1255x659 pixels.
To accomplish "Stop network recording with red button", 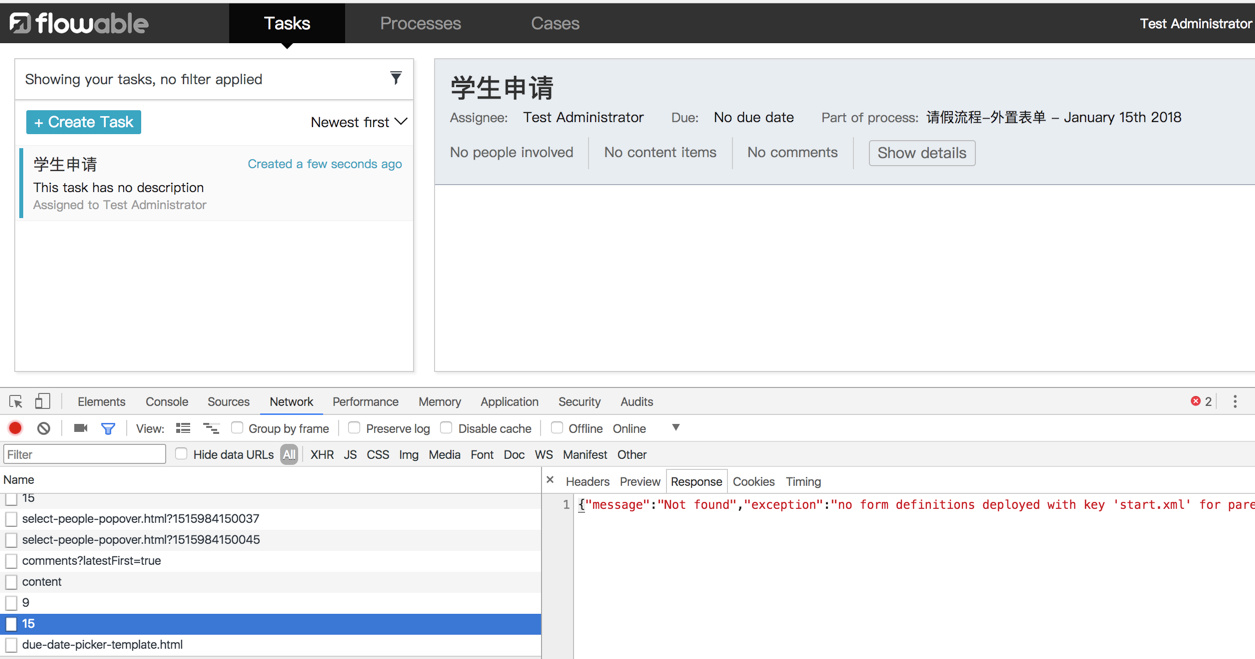I will (15, 428).
